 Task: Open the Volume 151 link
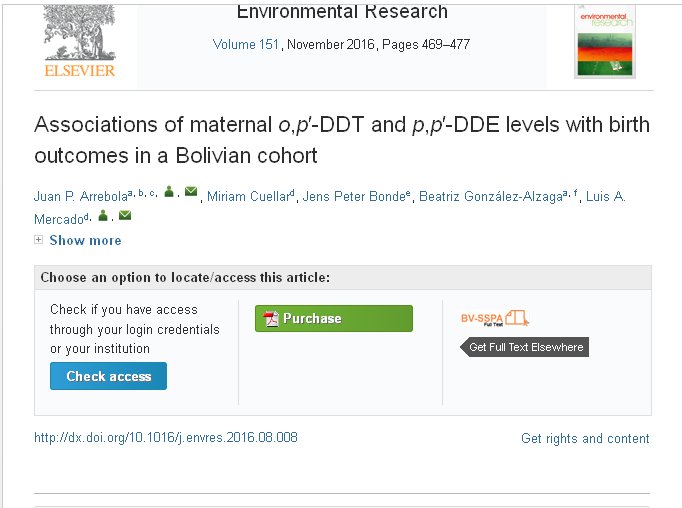pos(247,45)
